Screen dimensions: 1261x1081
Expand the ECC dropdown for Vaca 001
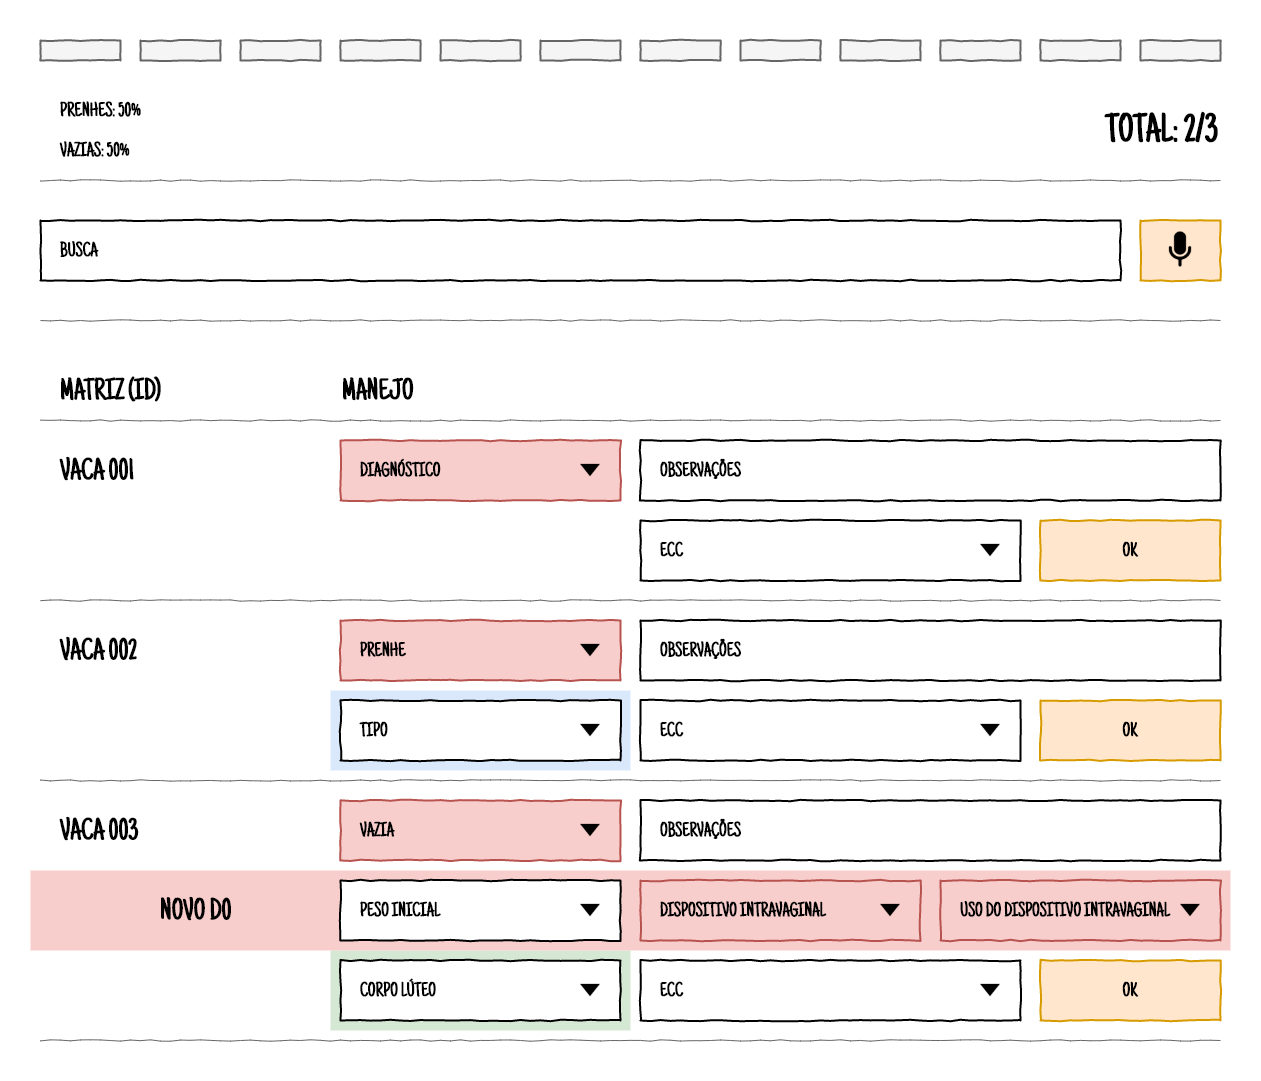[x=830, y=550]
